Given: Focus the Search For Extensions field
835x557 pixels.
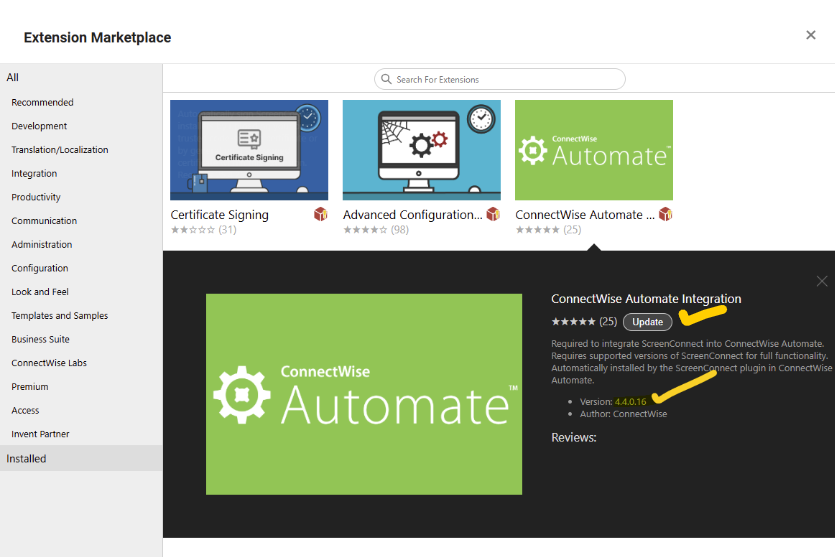Looking at the screenshot, I should point(500,79).
